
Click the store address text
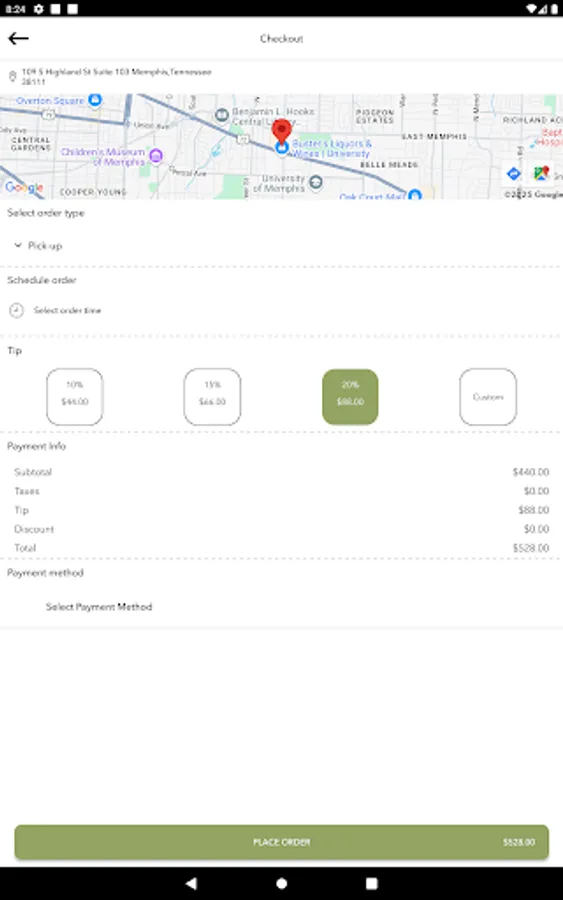(117, 76)
